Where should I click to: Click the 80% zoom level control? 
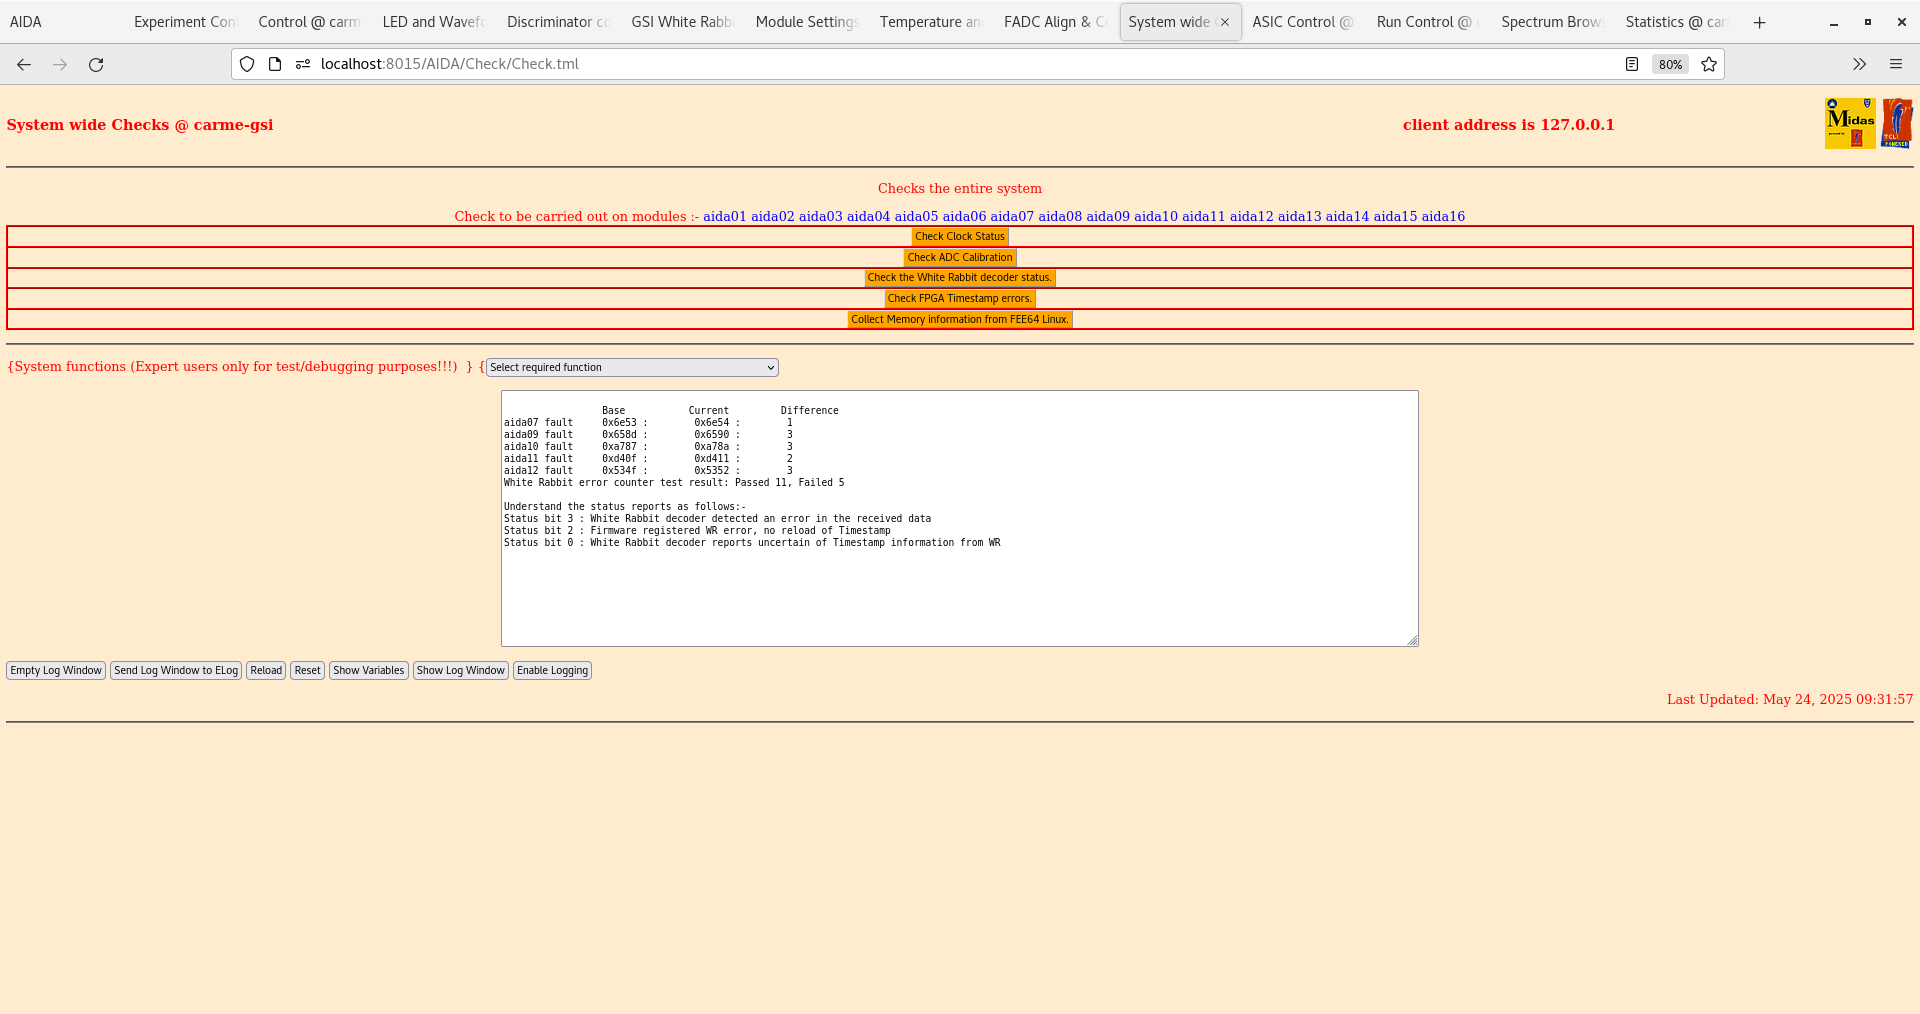(1670, 64)
